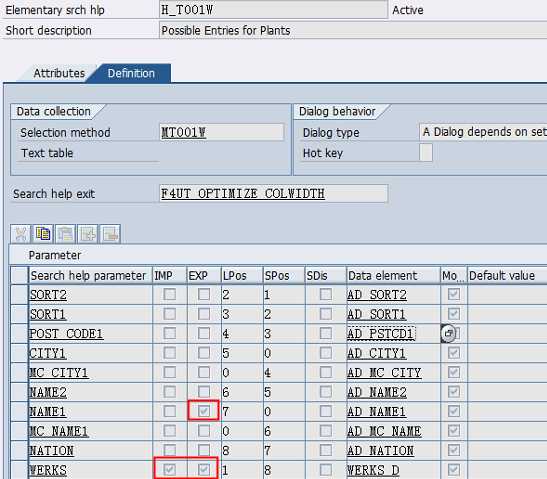547x479 pixels.
Task: Click the AD_NAME2 data element
Action: 377,392
